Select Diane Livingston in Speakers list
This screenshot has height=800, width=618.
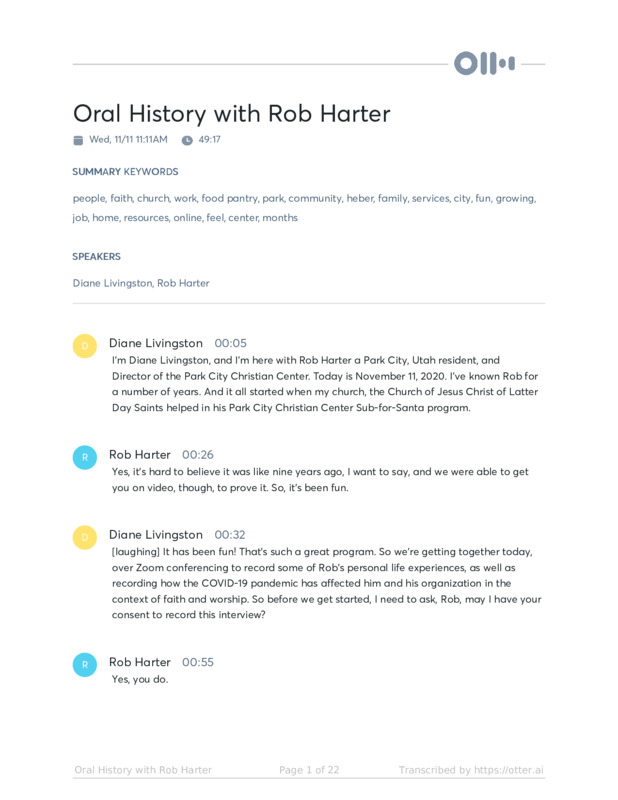click(112, 283)
